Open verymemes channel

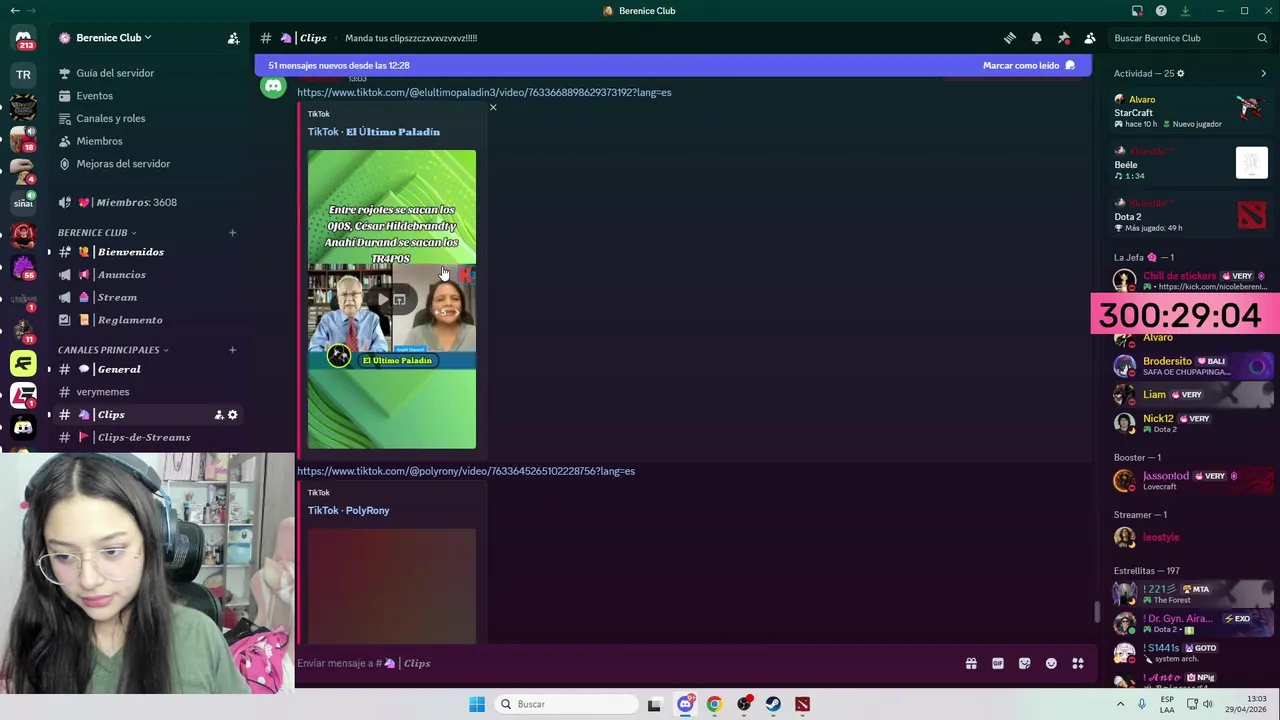[147, 392]
